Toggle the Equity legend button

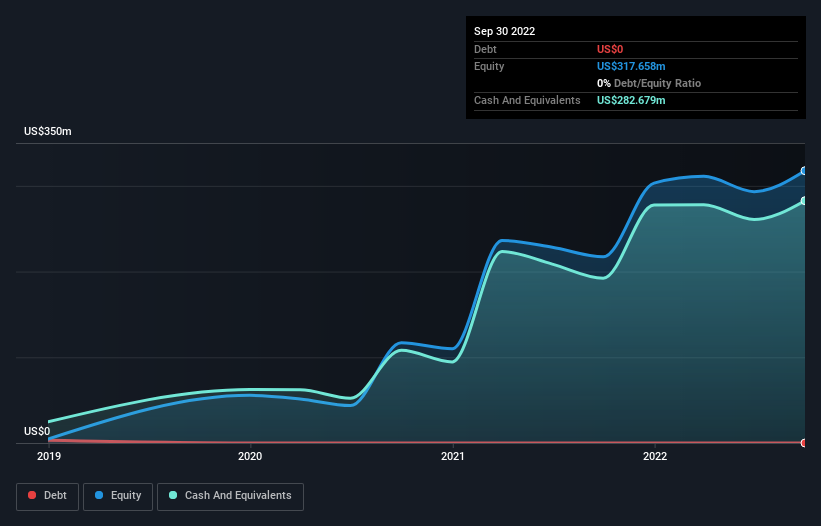118,496
